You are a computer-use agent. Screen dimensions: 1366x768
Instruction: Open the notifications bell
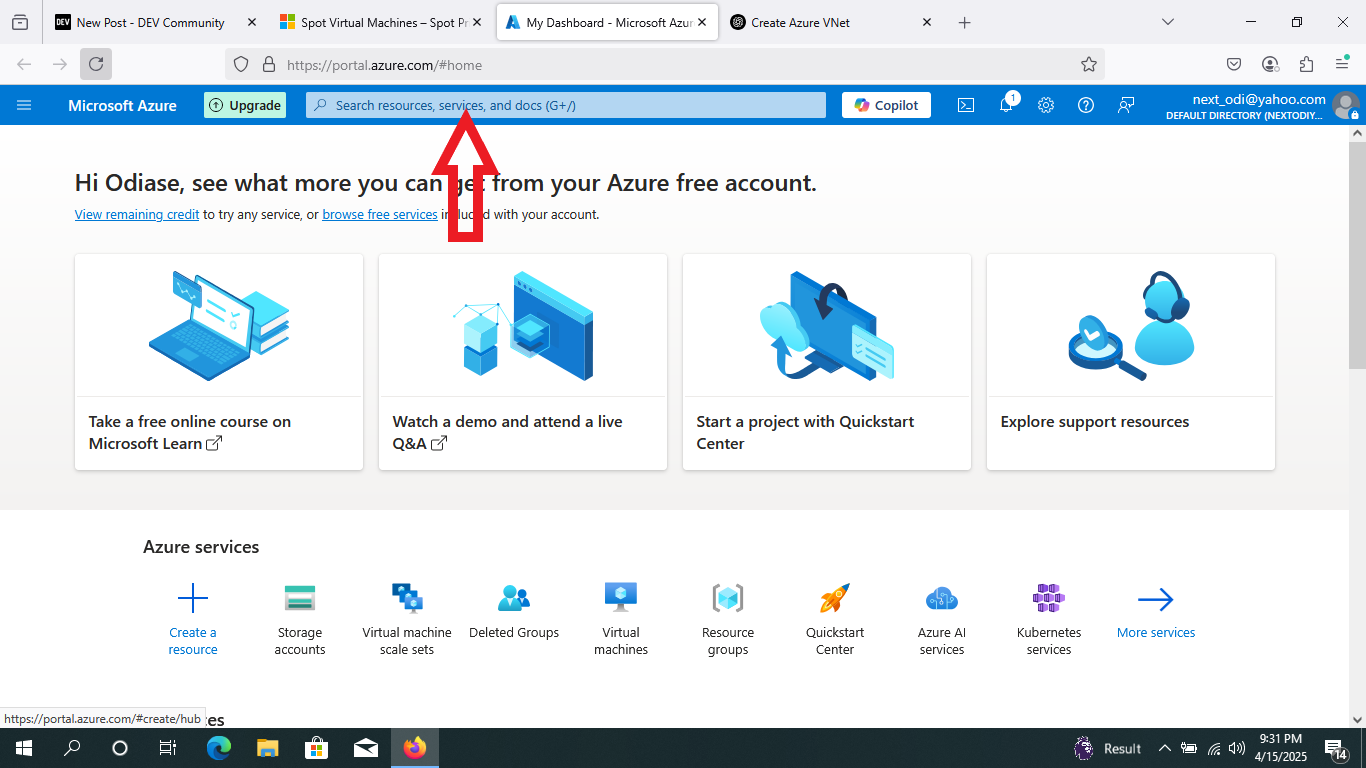click(1006, 105)
